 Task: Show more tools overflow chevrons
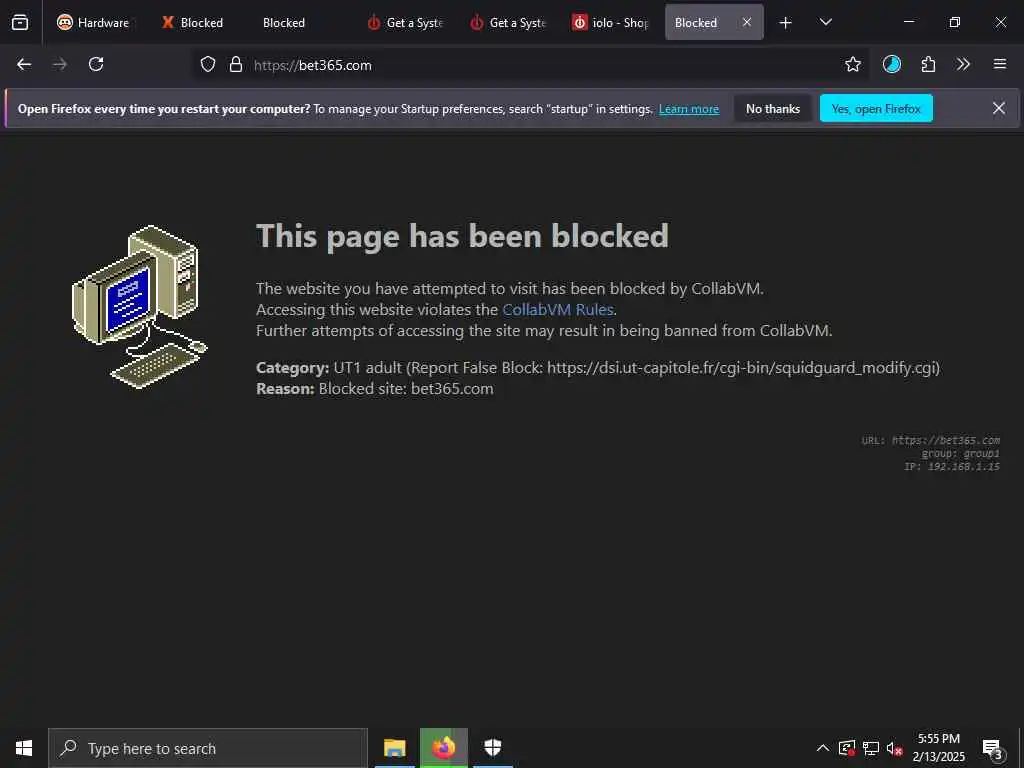[963, 65]
